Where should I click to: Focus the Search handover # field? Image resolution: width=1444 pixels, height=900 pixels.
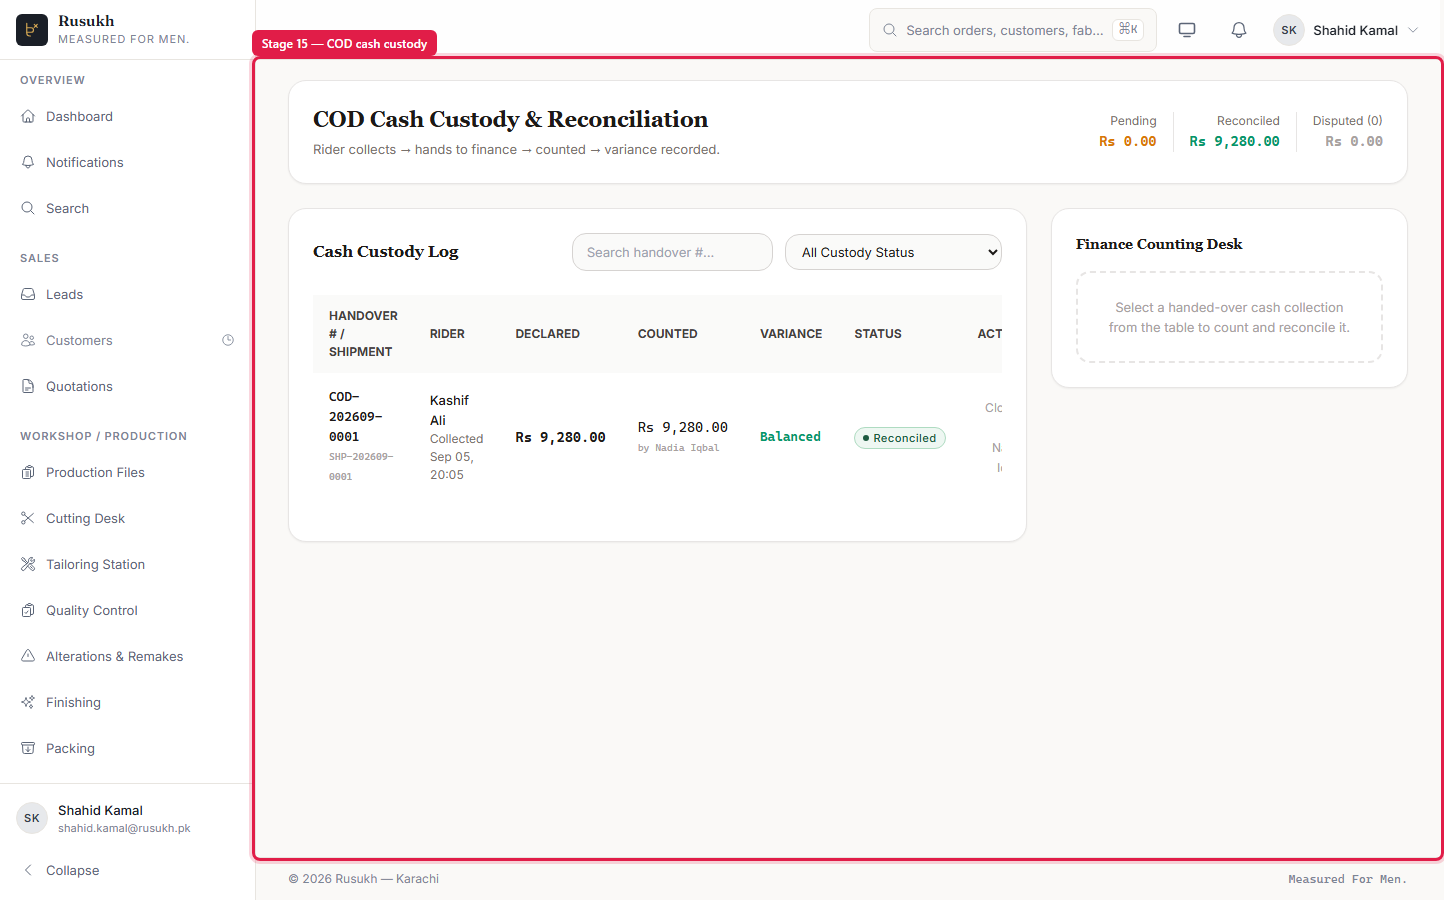click(672, 252)
